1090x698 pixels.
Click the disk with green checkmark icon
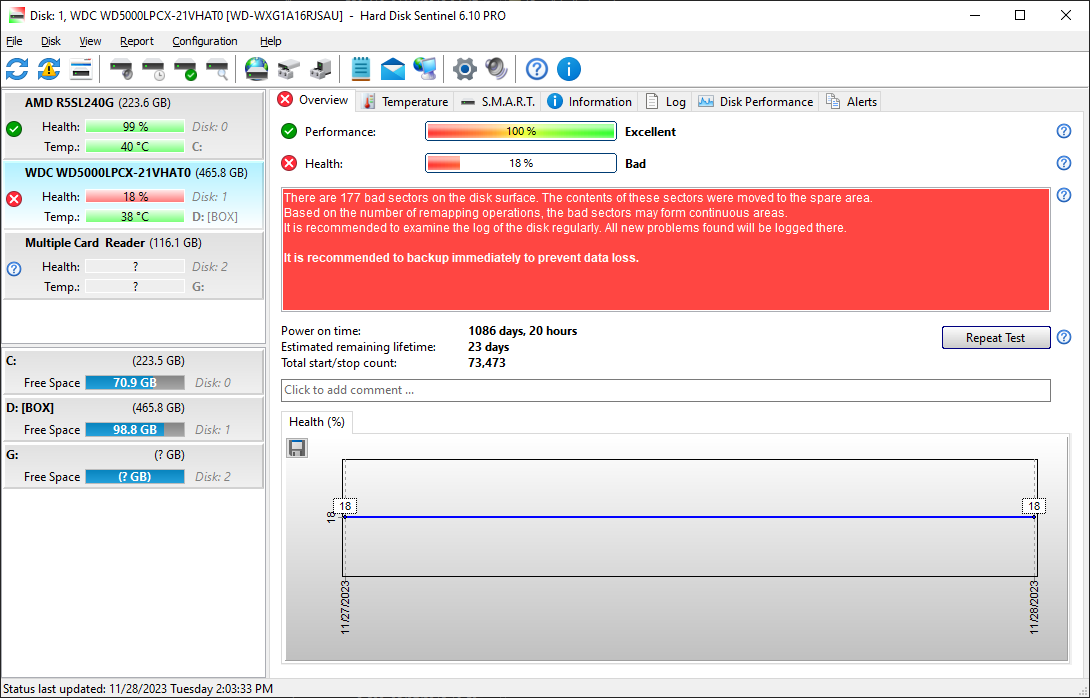[186, 69]
